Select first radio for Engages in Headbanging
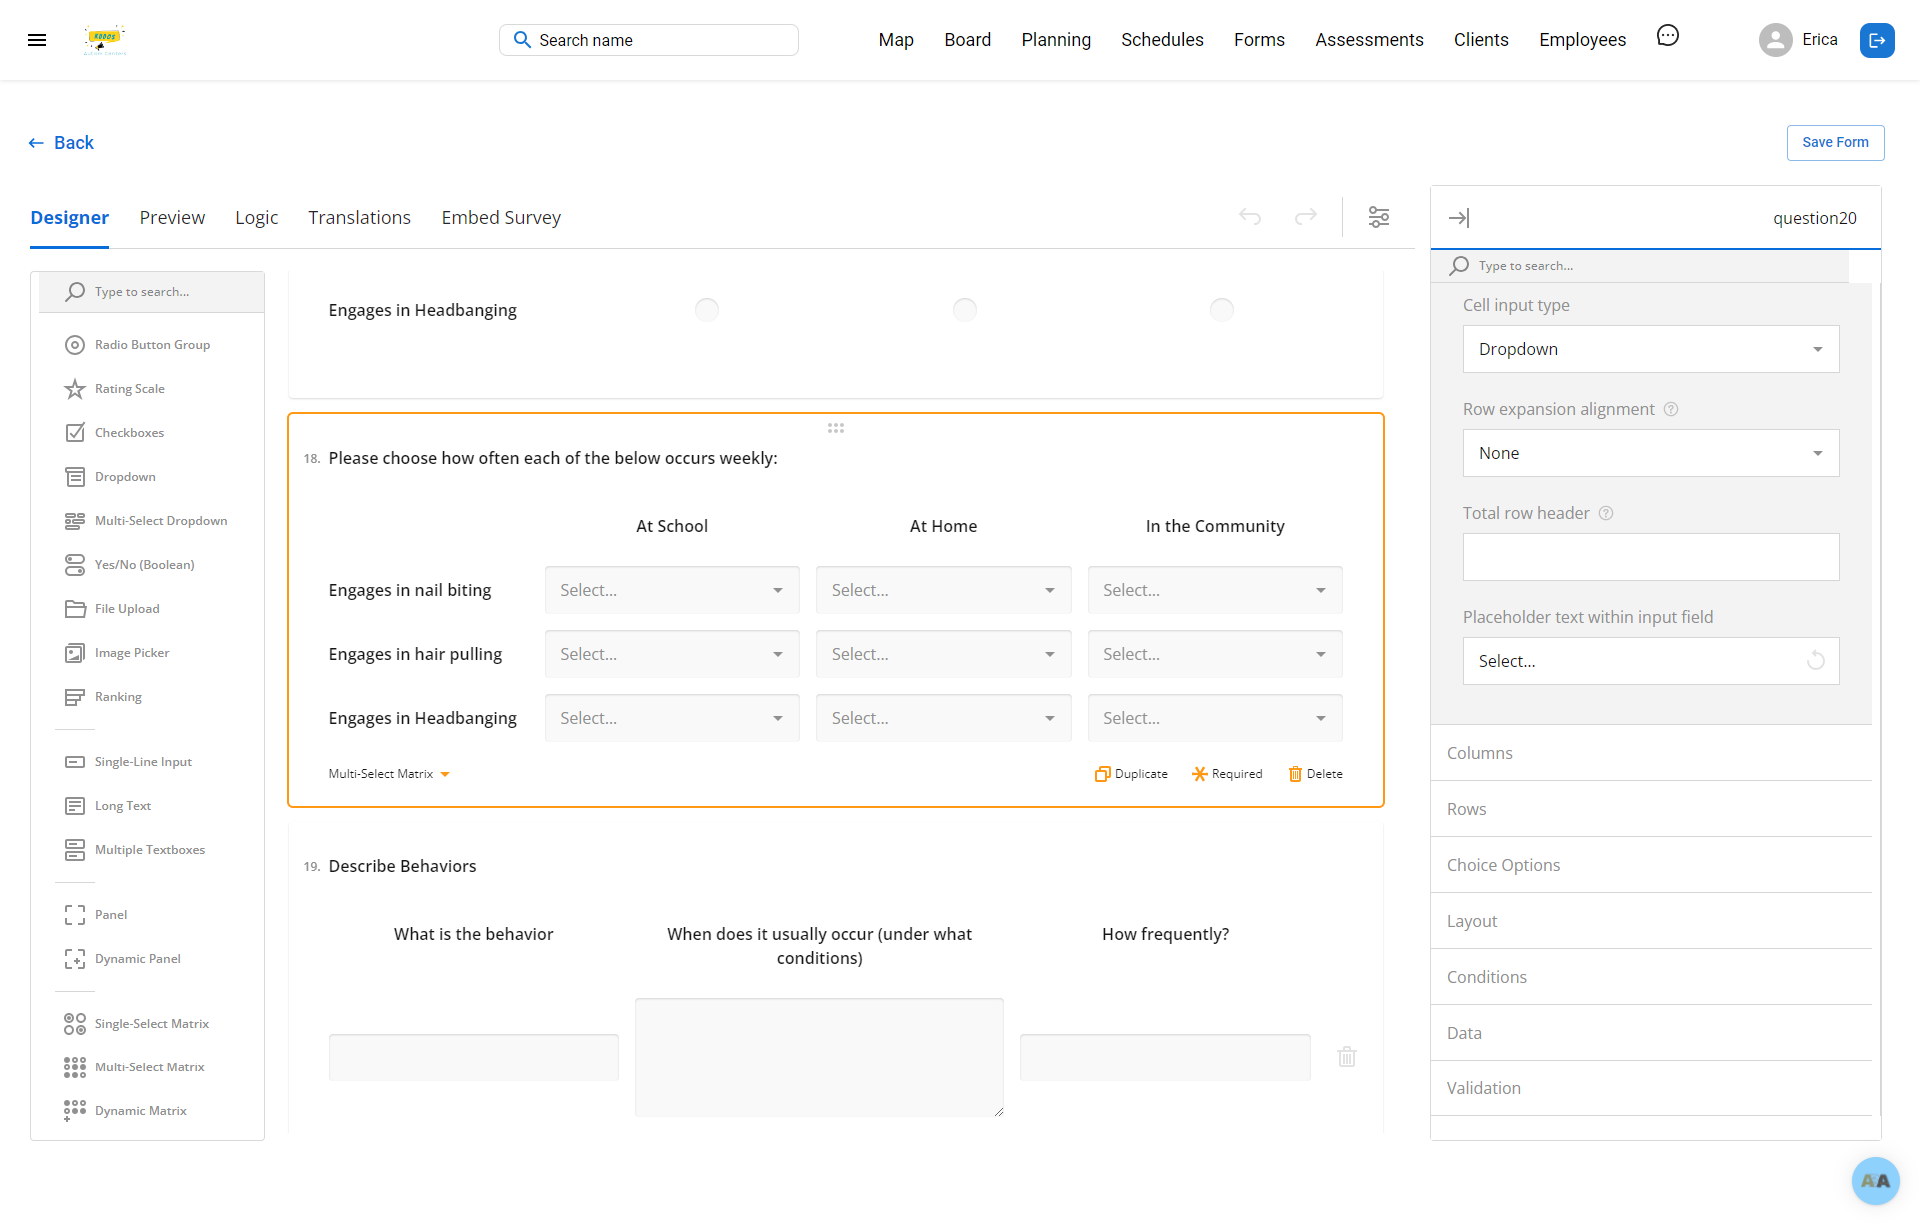The height and width of the screenshot is (1226, 1920). click(707, 310)
